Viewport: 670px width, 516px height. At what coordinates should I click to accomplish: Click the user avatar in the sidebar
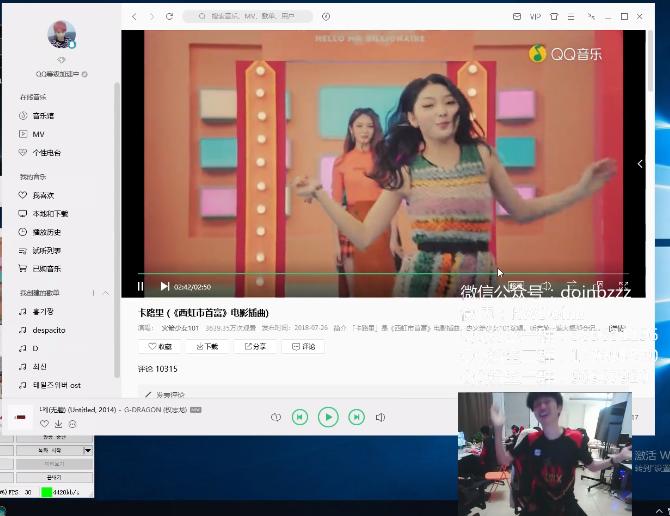(x=61, y=34)
